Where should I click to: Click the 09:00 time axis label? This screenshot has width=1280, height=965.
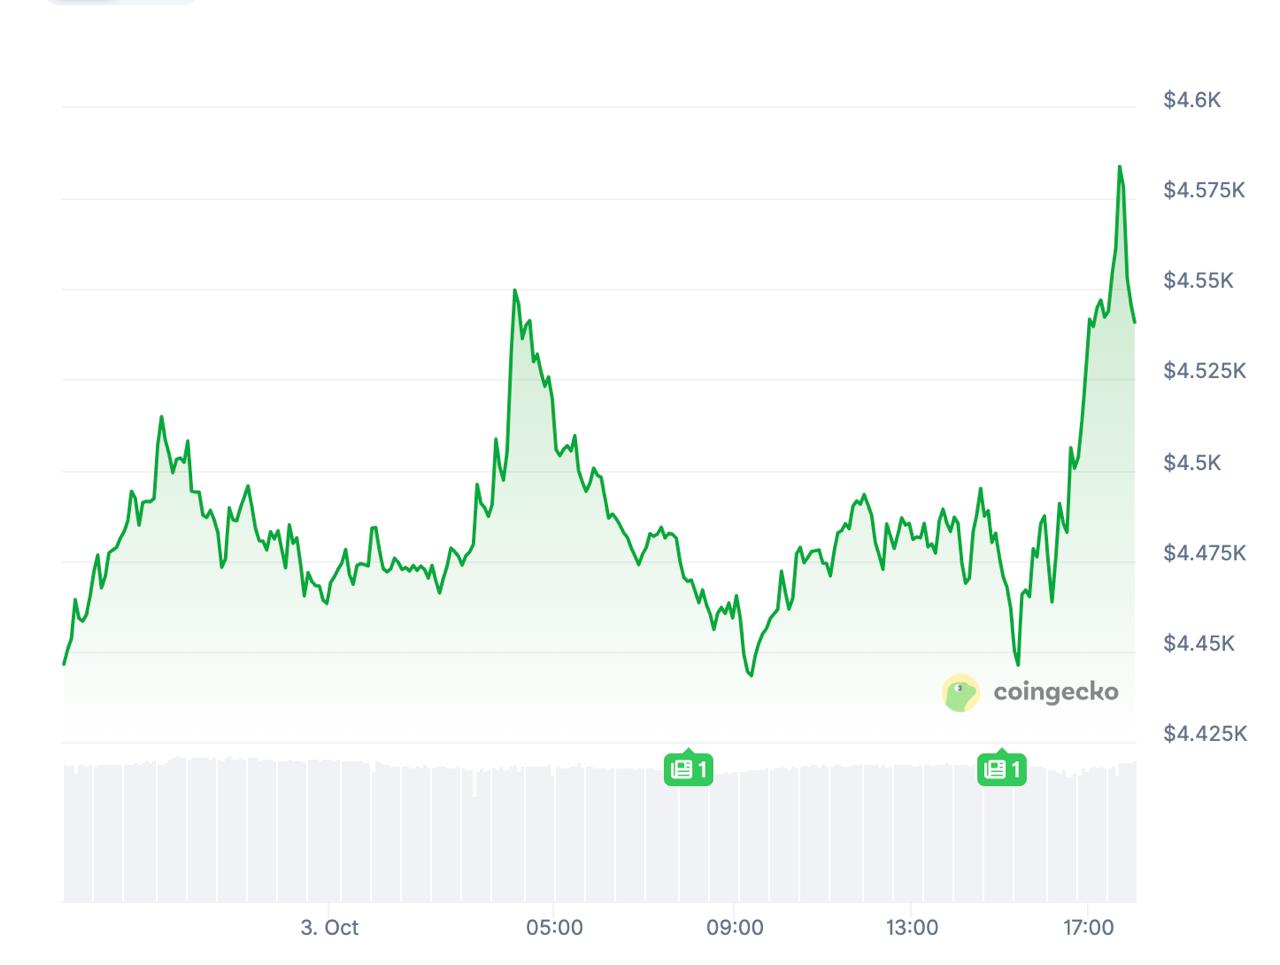[x=734, y=927]
